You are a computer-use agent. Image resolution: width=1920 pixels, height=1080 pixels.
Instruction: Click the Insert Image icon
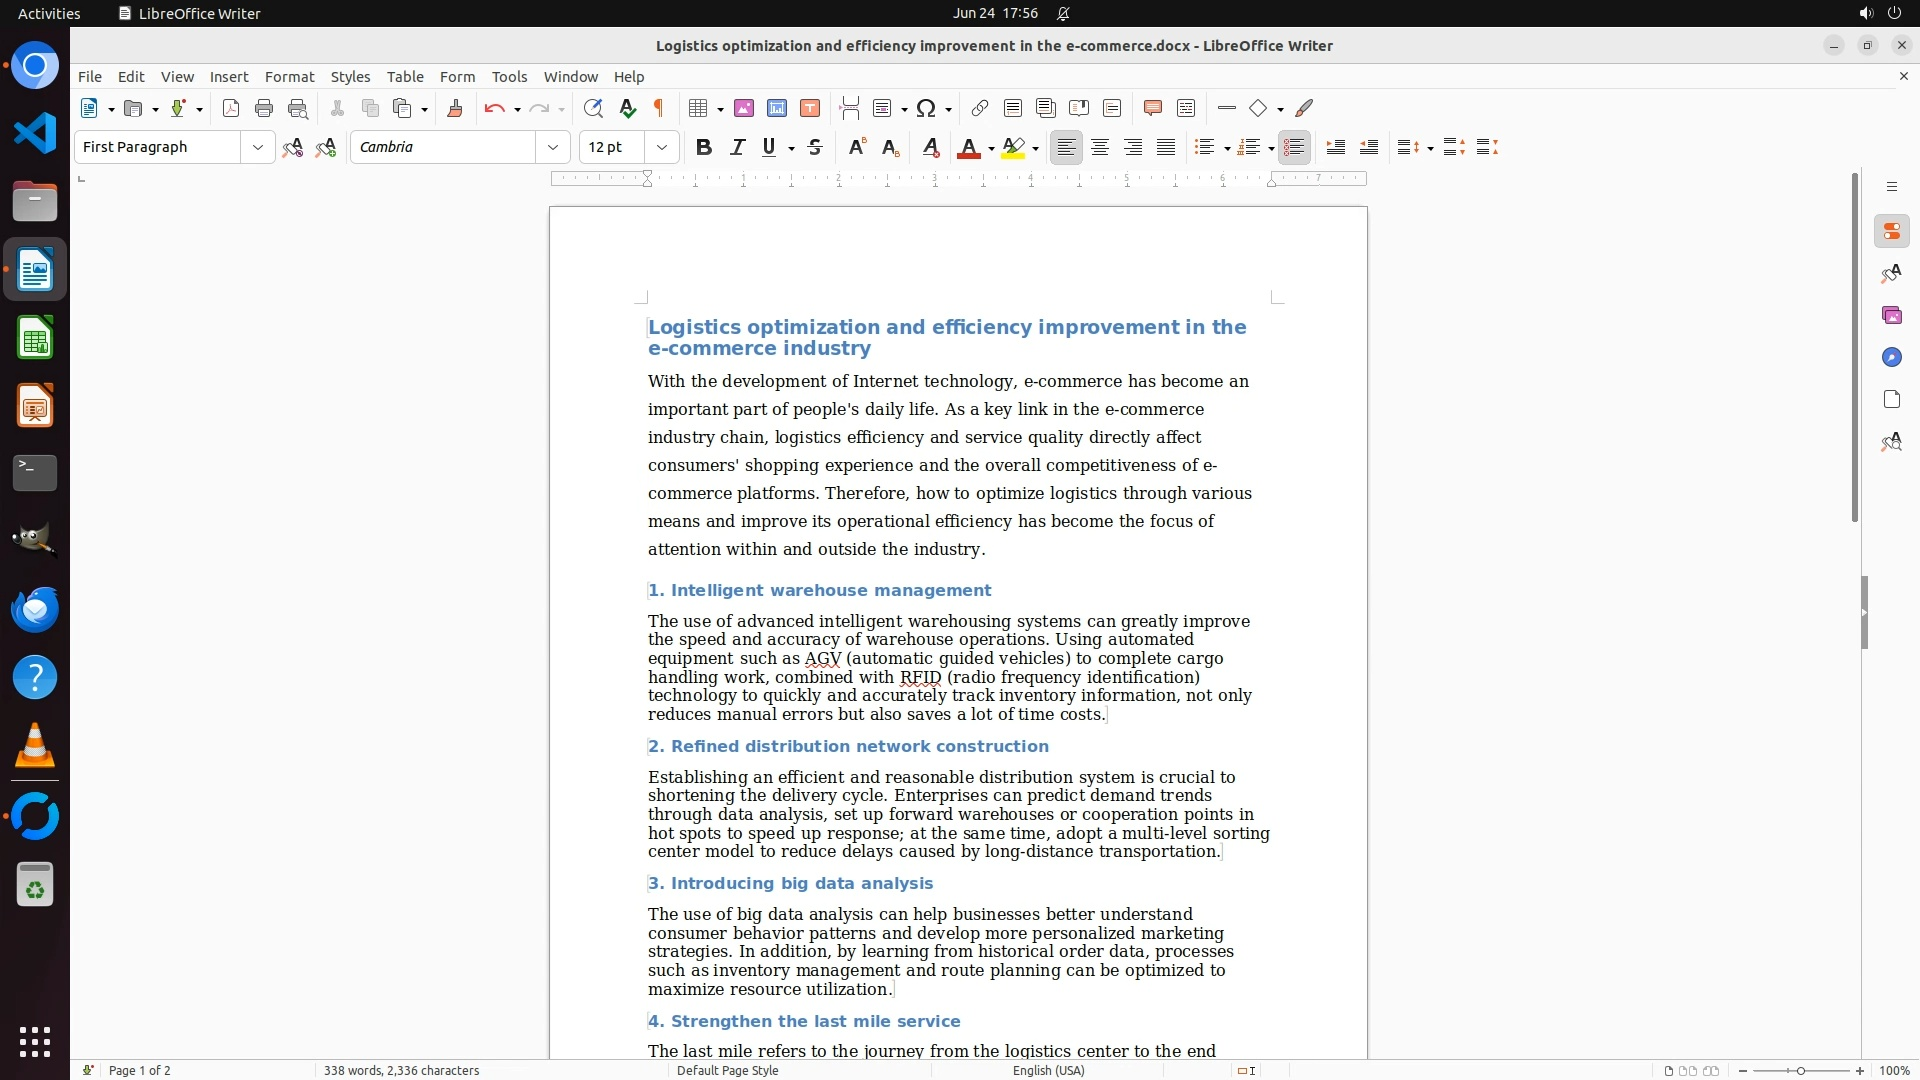[x=743, y=109]
